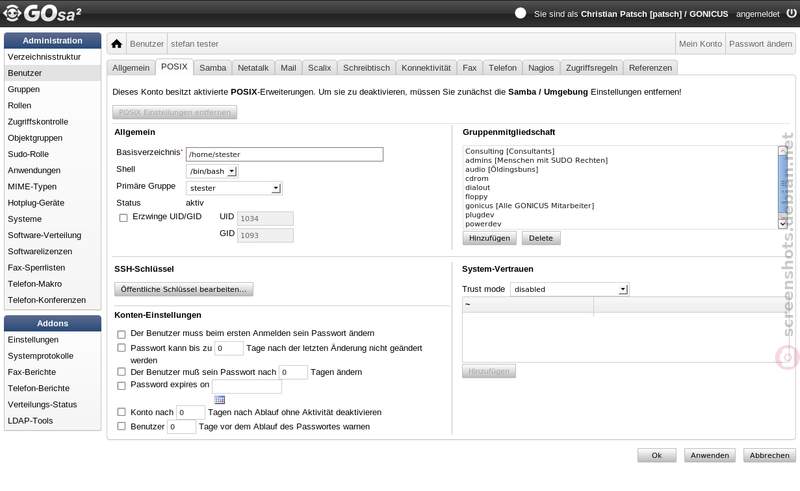
Task: Toggle 'Benutzer' password warning checkbox
Action: point(121,426)
